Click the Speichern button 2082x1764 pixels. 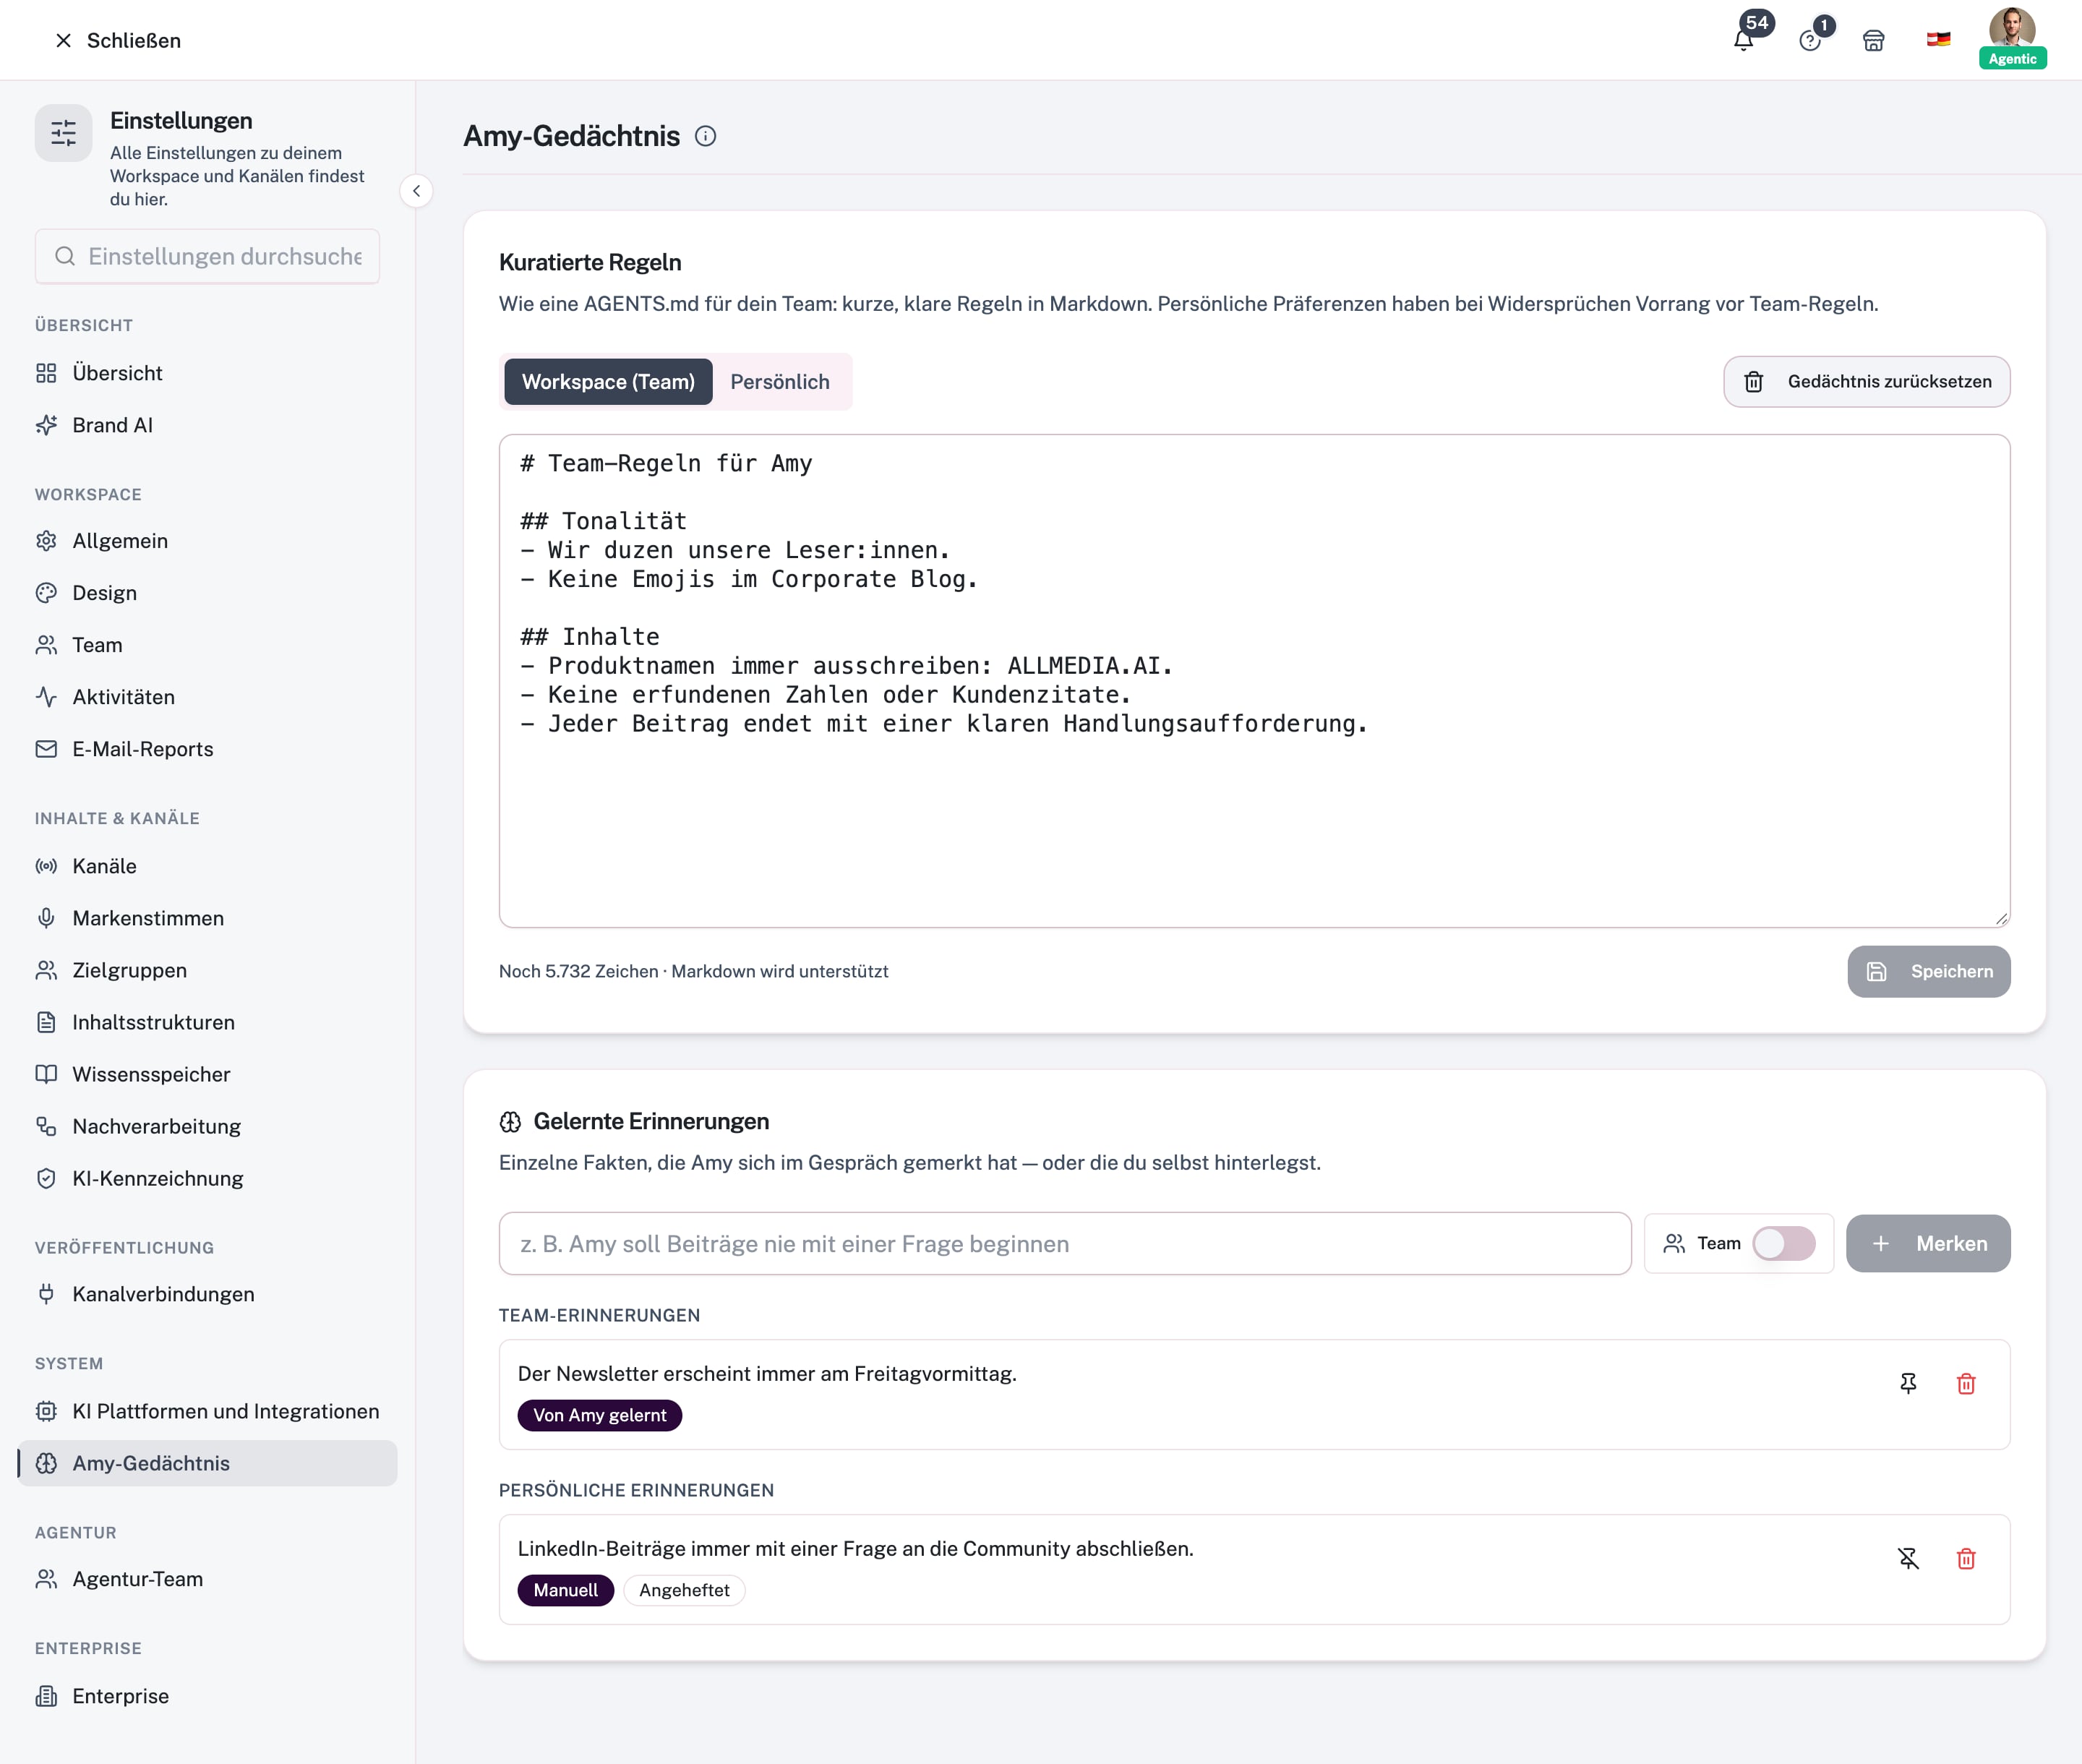[x=1928, y=972]
